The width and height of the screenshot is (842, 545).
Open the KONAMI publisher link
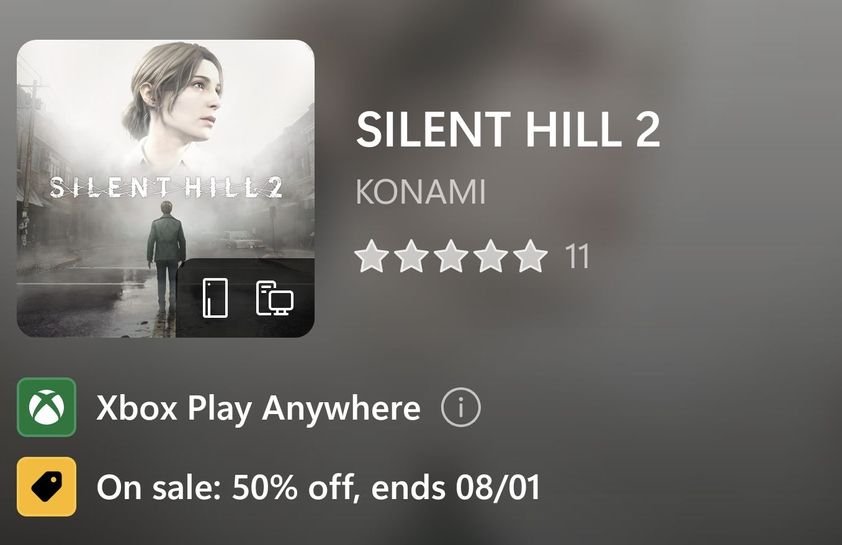(x=420, y=192)
